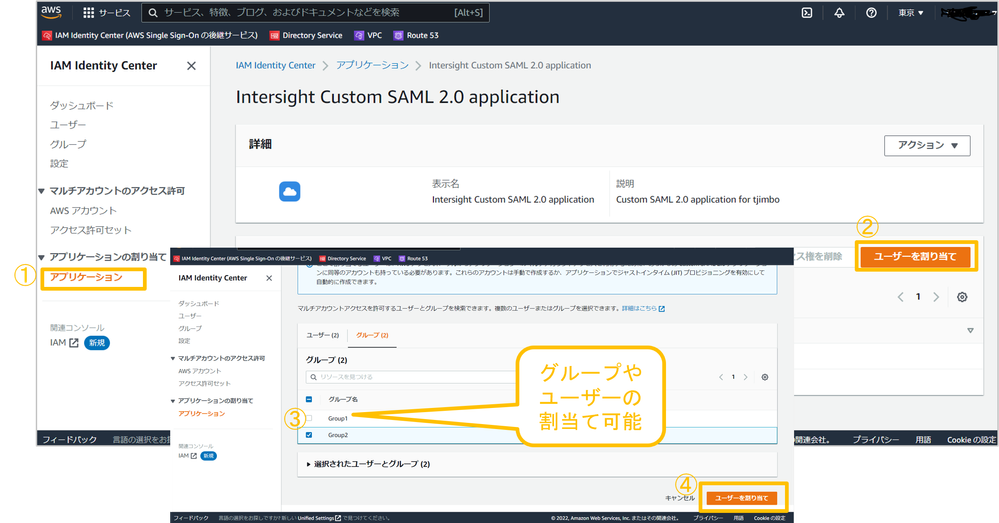
Task: Open ユーザー in the main window sidebar
Action: [x=68, y=124]
